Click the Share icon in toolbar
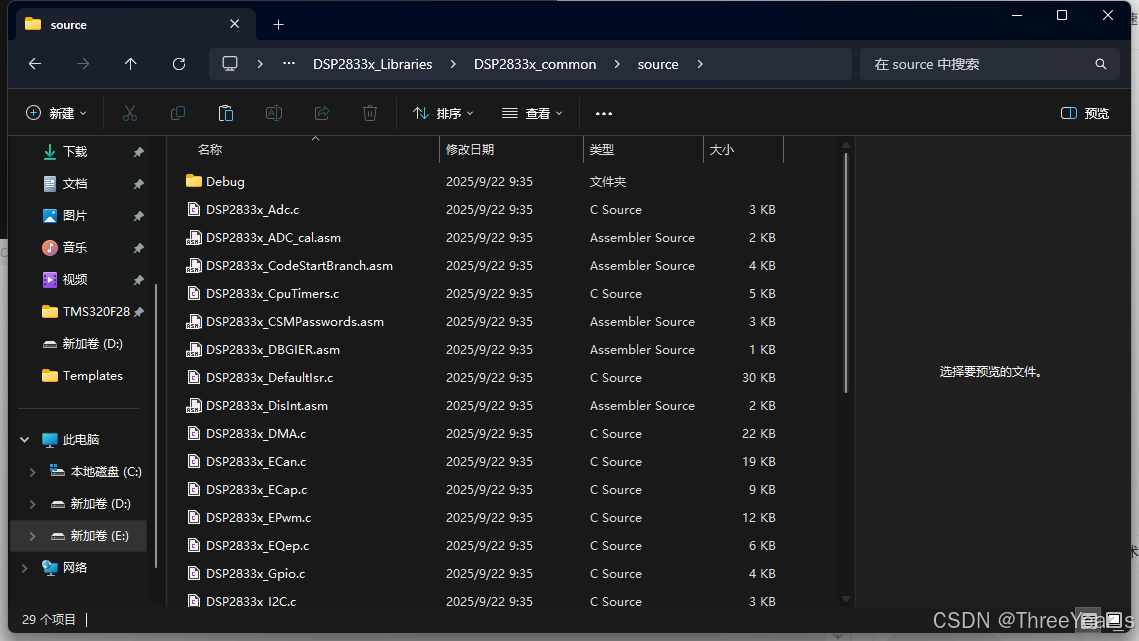This screenshot has width=1139, height=641. pyautogui.click(x=322, y=113)
